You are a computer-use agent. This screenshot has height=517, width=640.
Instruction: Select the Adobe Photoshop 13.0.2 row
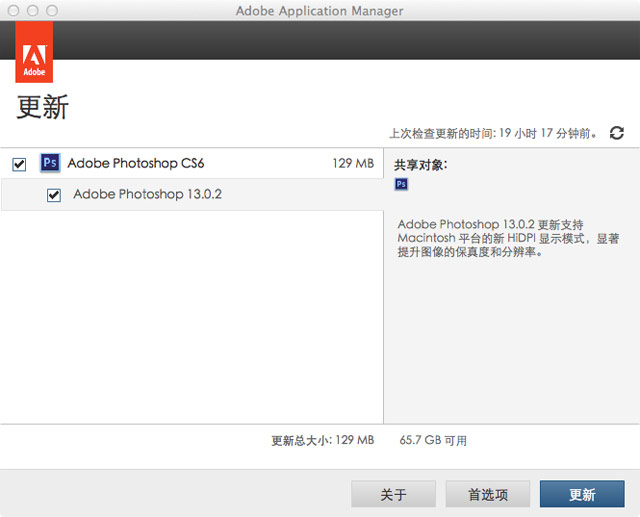click(192, 195)
